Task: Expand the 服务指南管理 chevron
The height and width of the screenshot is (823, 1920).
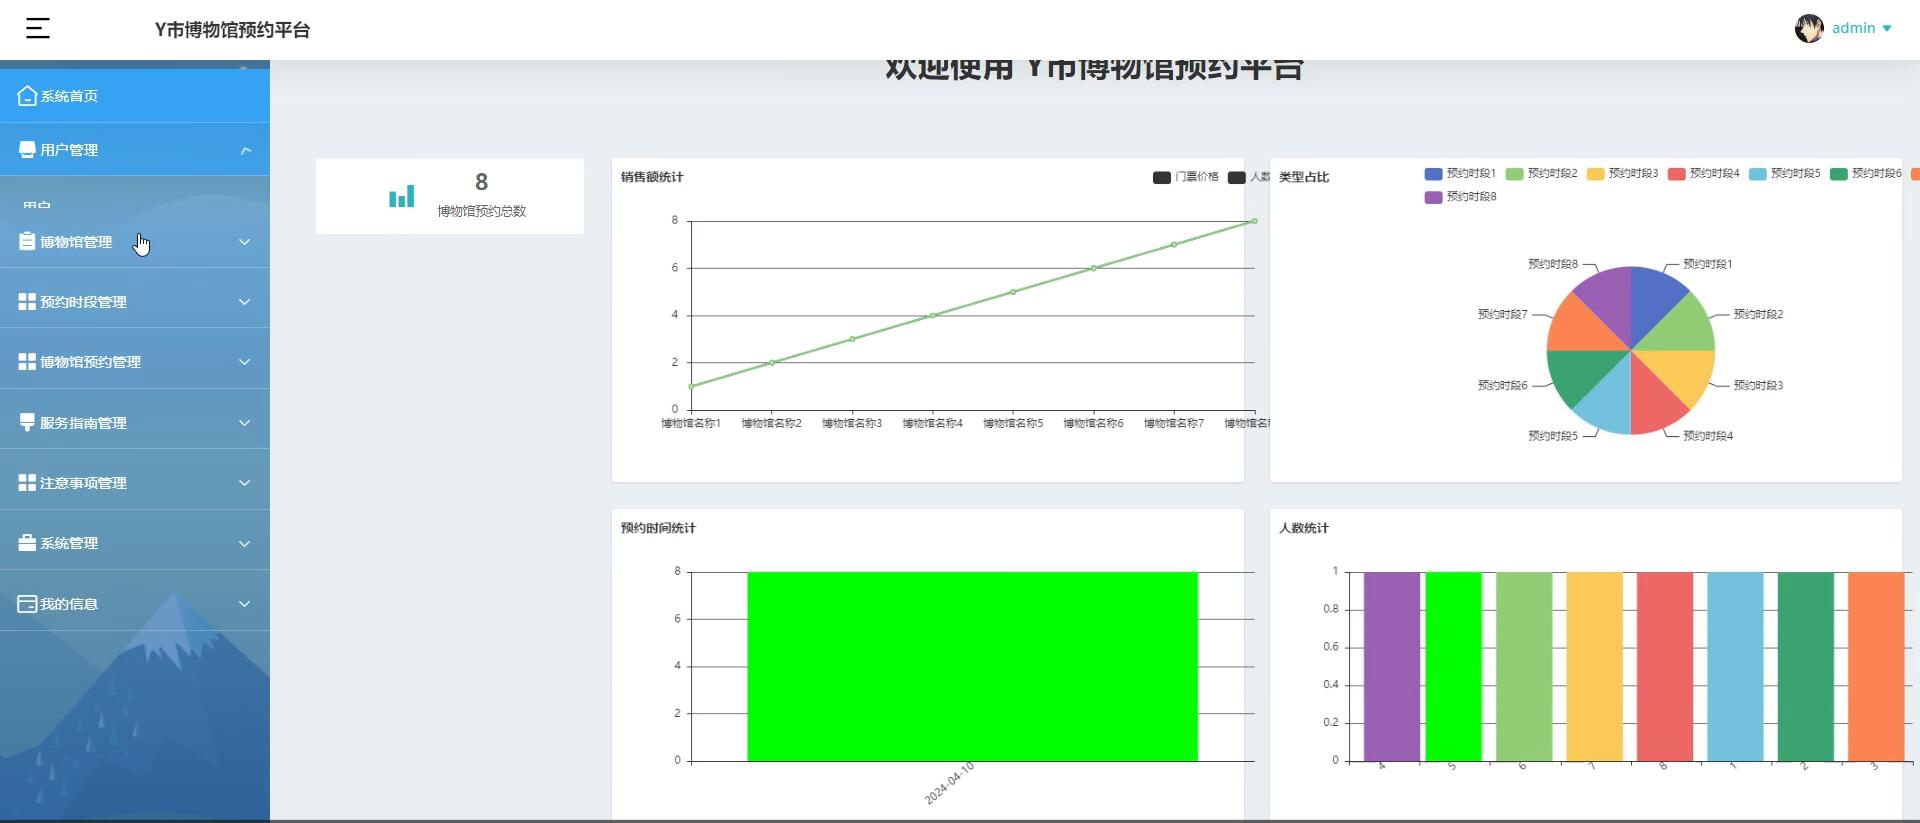Action: click(245, 423)
